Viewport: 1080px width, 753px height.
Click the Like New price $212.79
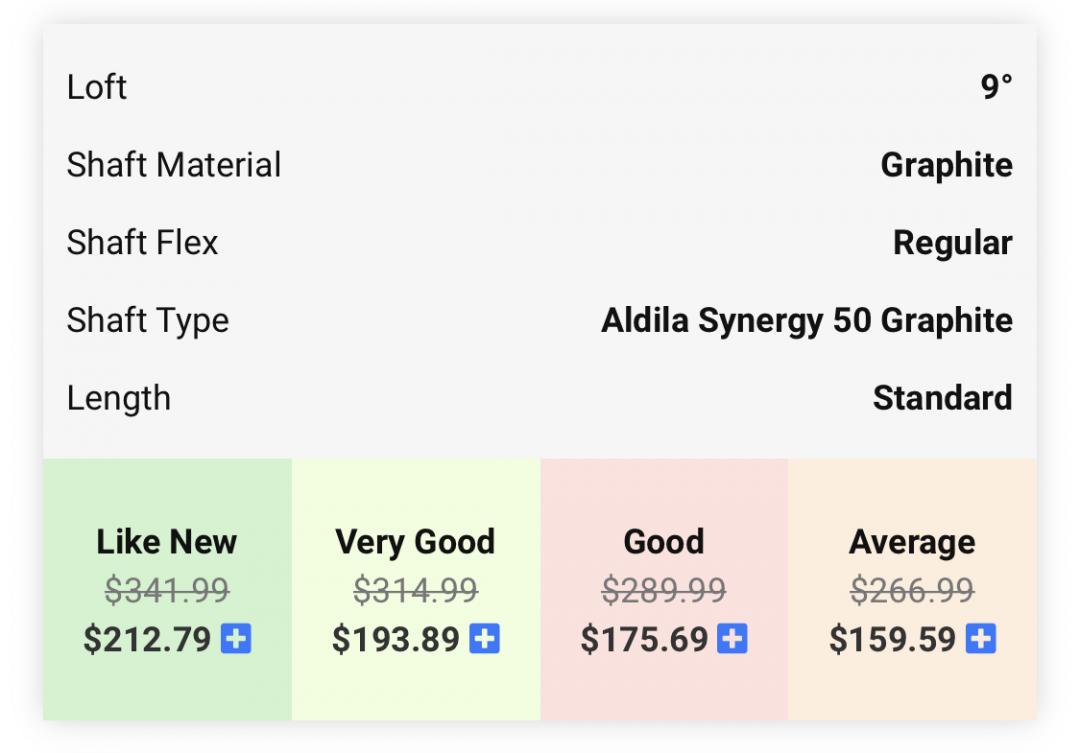[x=147, y=639]
